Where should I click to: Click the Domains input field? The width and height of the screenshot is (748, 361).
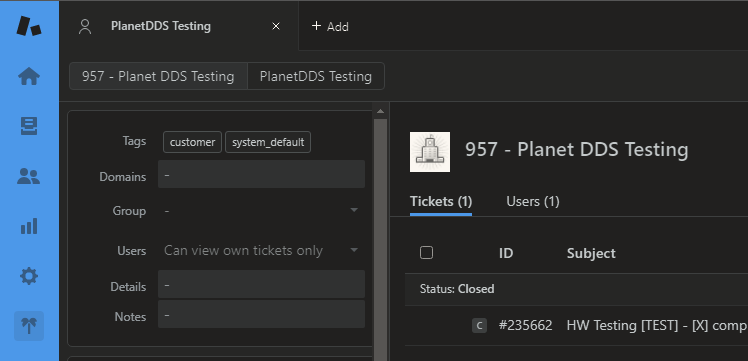pyautogui.click(x=261, y=174)
